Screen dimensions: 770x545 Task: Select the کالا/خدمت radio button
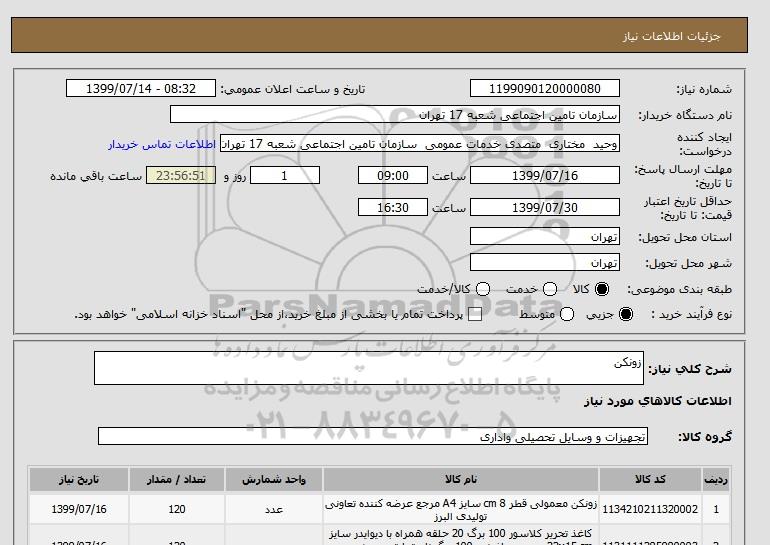[x=483, y=289]
